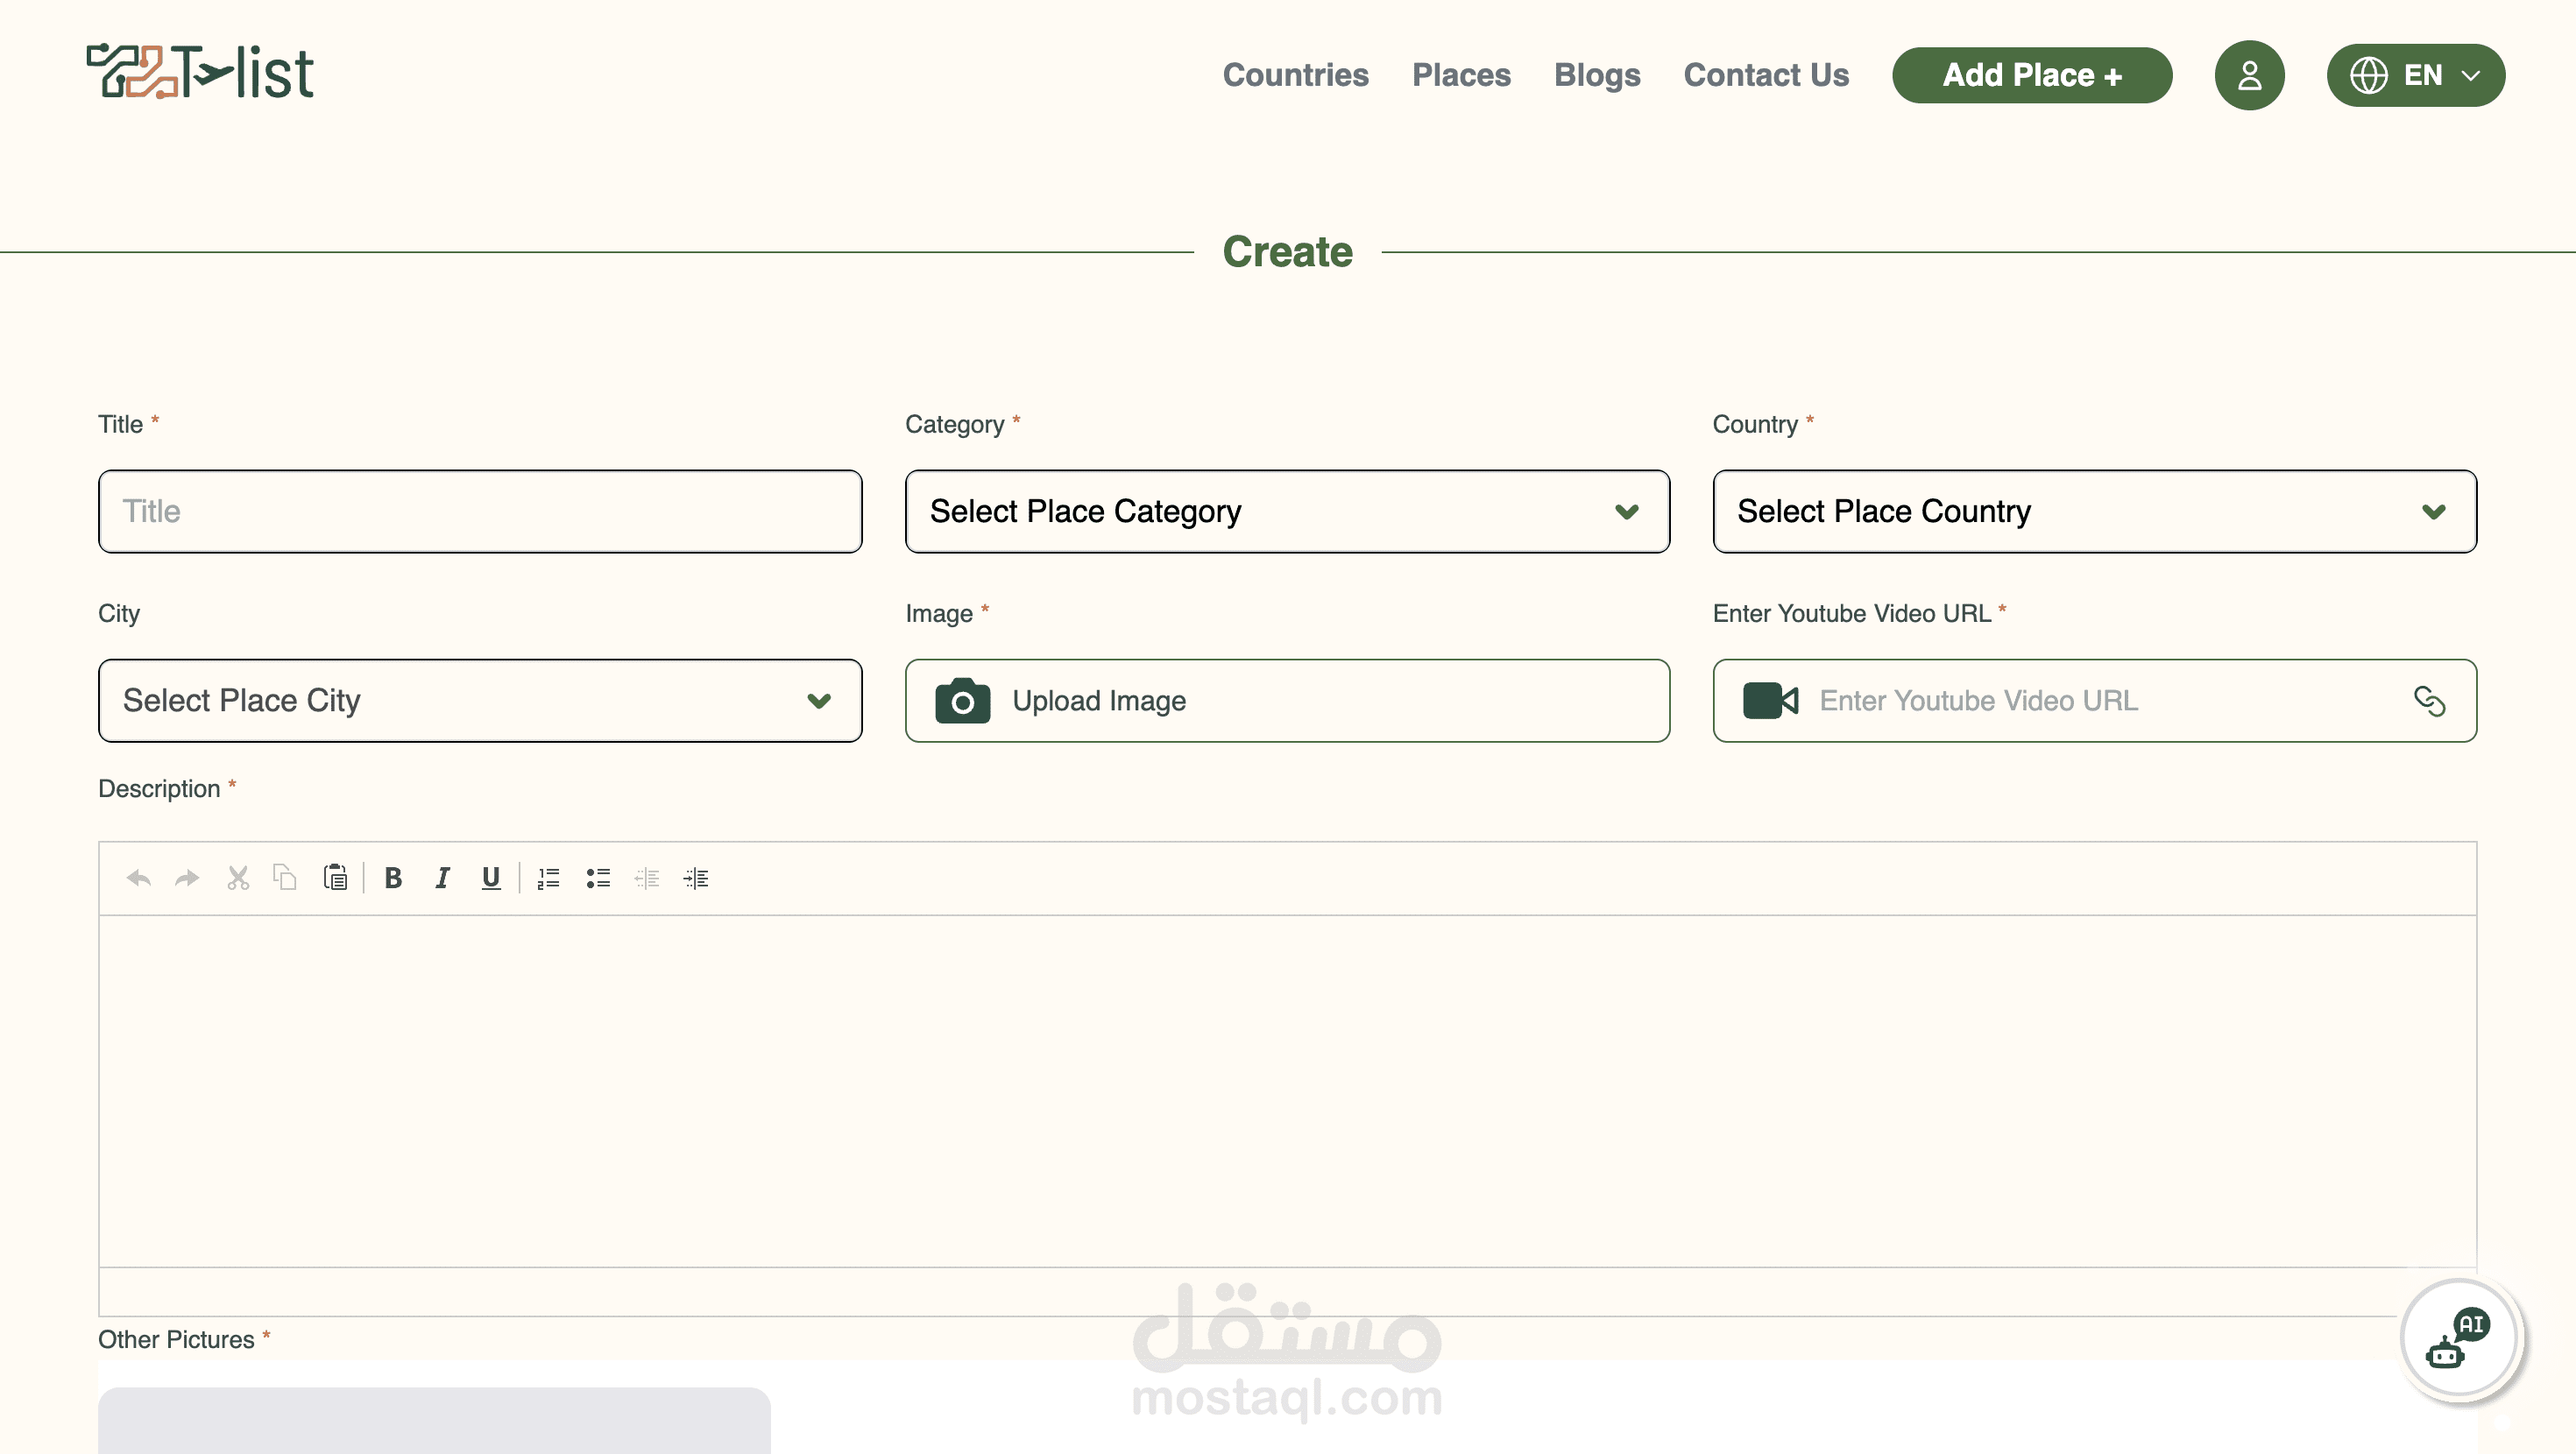The image size is (2576, 1454).
Task: Click the redo arrow in editor toolbar
Action: [187, 878]
